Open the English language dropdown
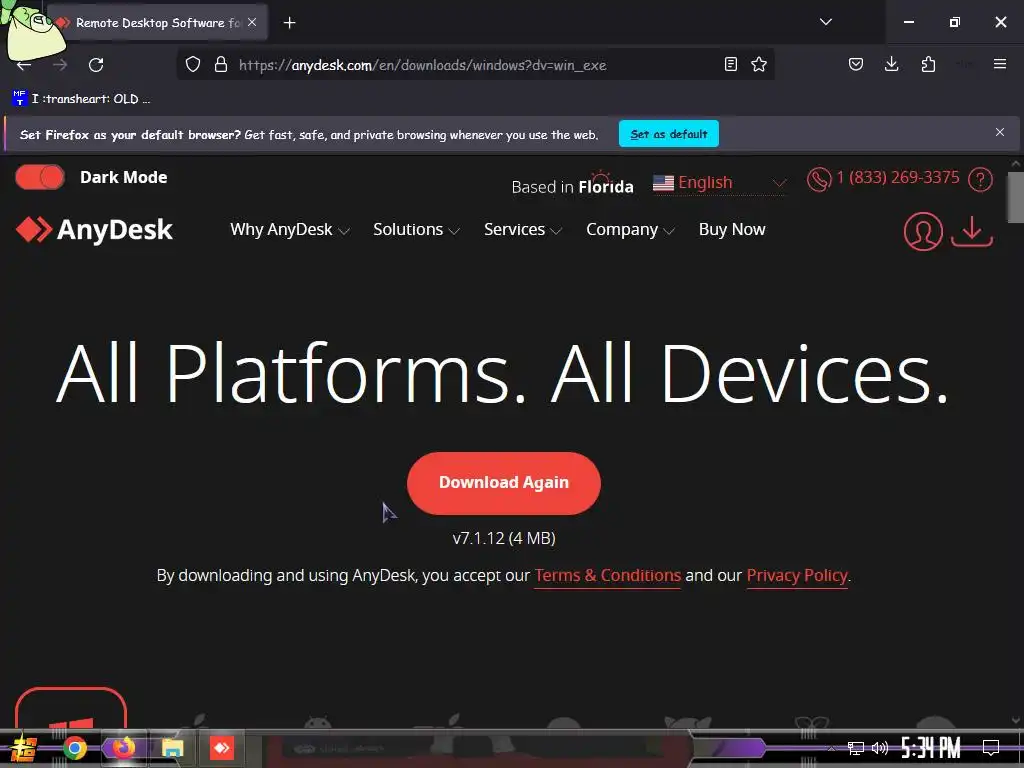Screen dimensions: 1024x768 (719, 183)
